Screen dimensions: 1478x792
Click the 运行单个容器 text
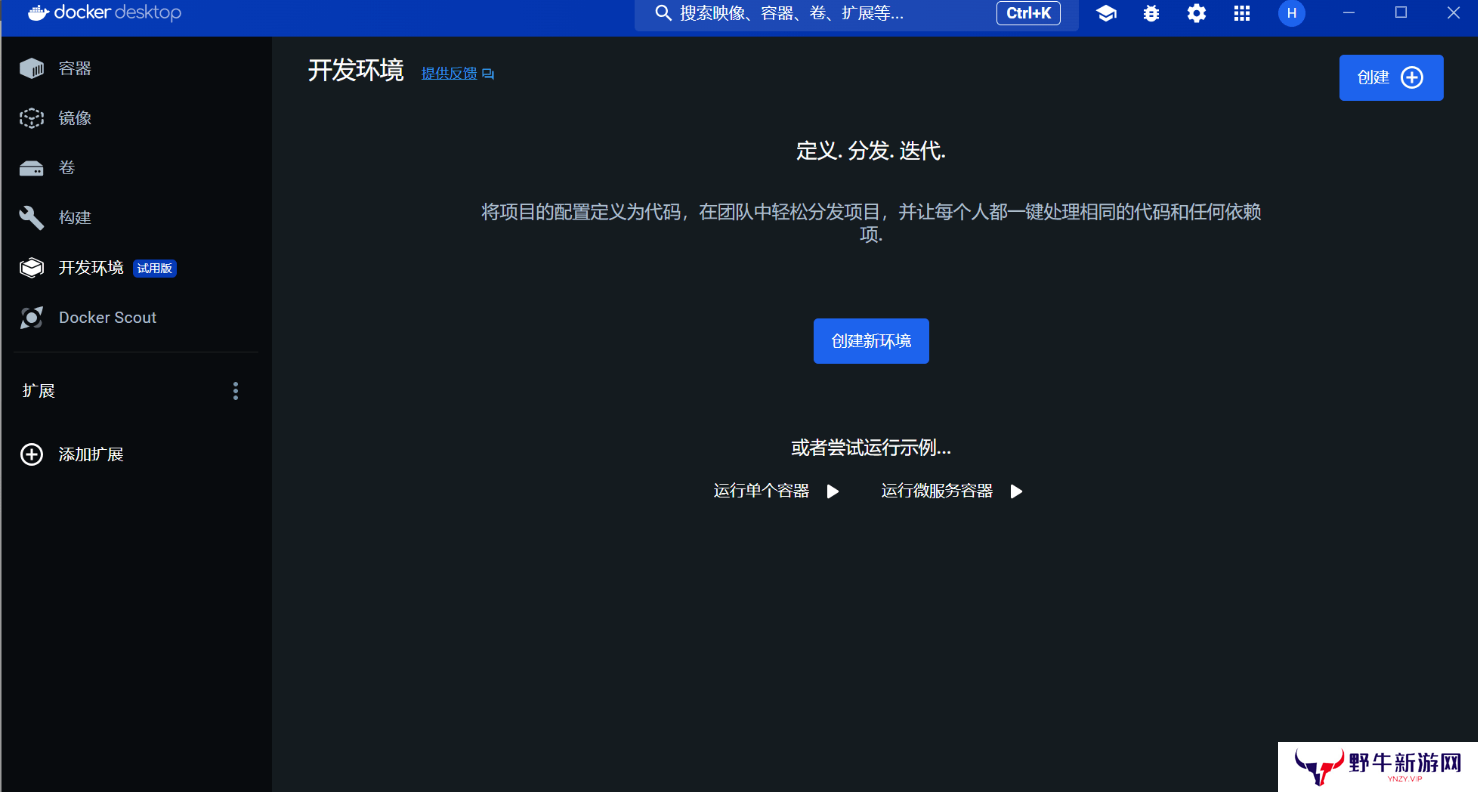tap(762, 491)
